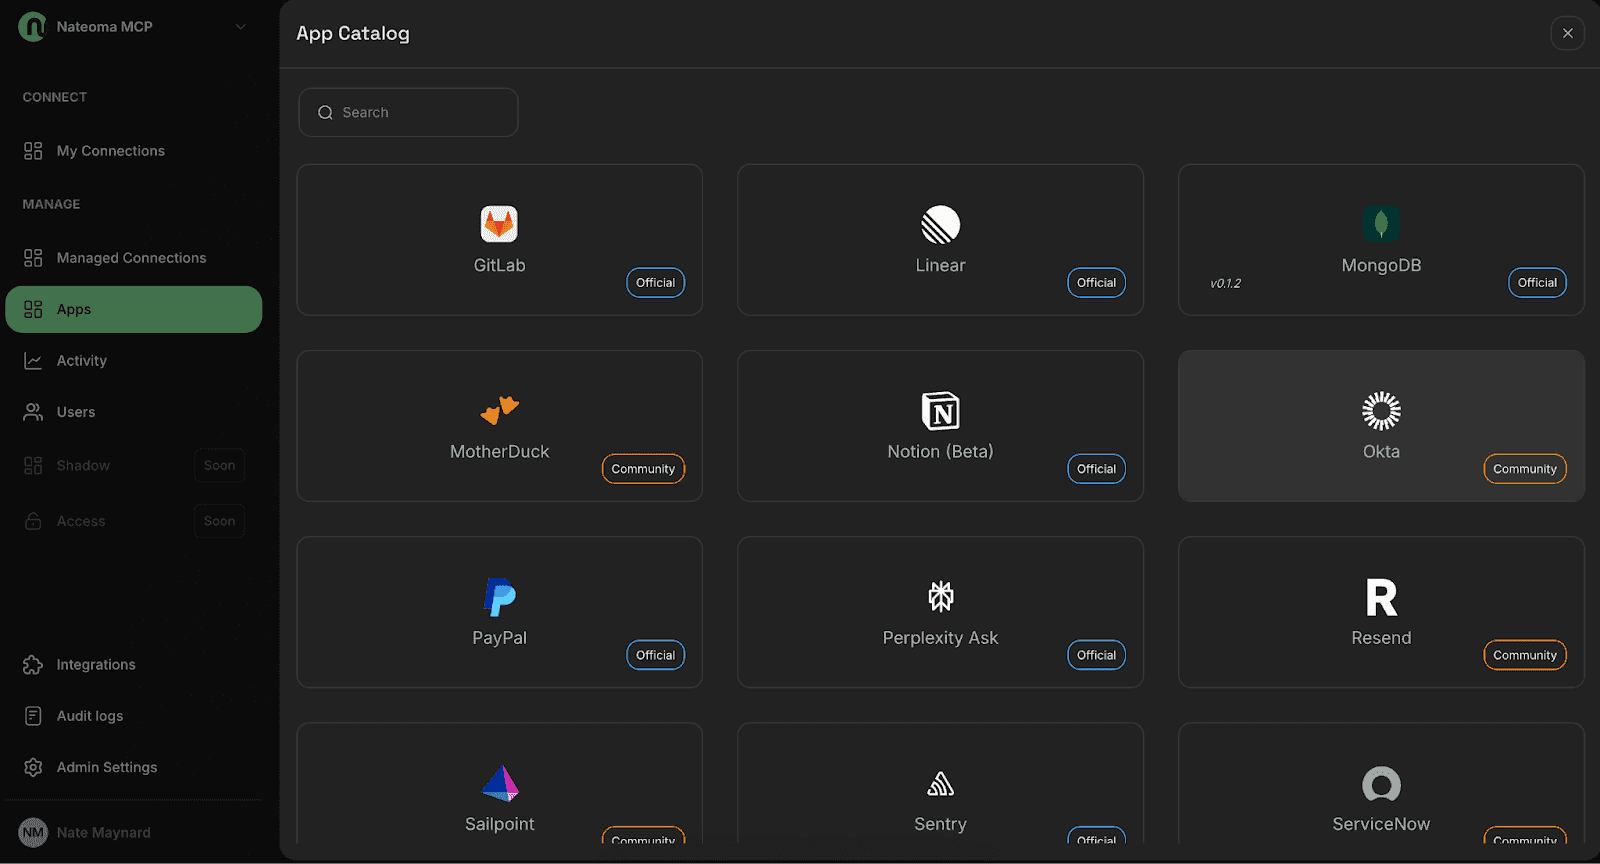1600x864 pixels.
Task: Click the Notion (Beta) name text
Action: pos(940,452)
